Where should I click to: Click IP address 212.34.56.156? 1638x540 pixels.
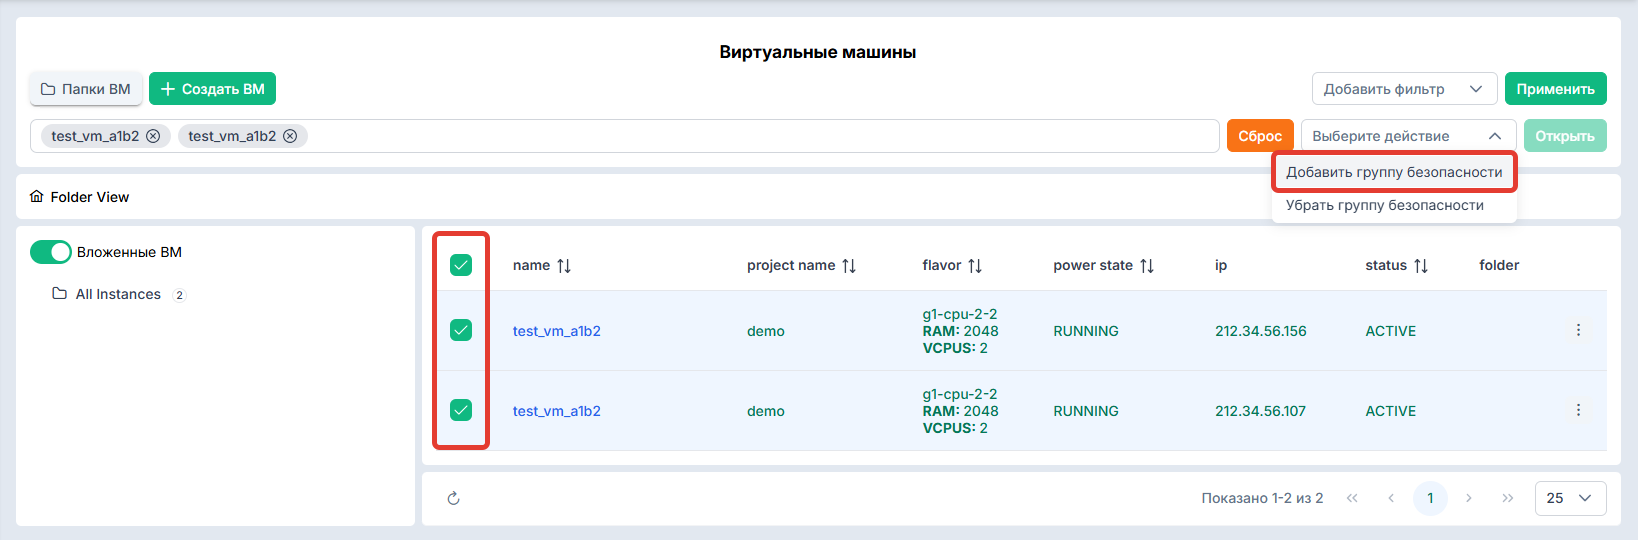[1261, 331]
